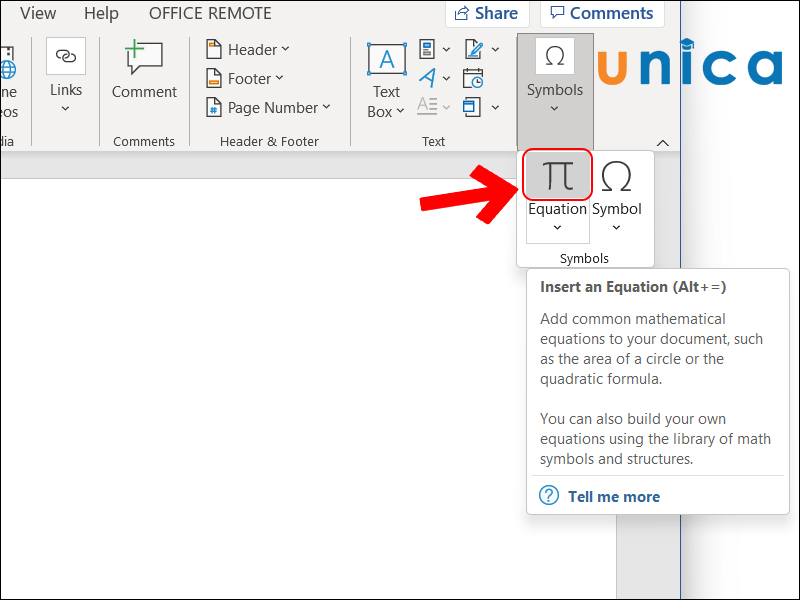Click the Page Number icon
Image resolution: width=800 pixels, height=600 pixels.
point(214,107)
